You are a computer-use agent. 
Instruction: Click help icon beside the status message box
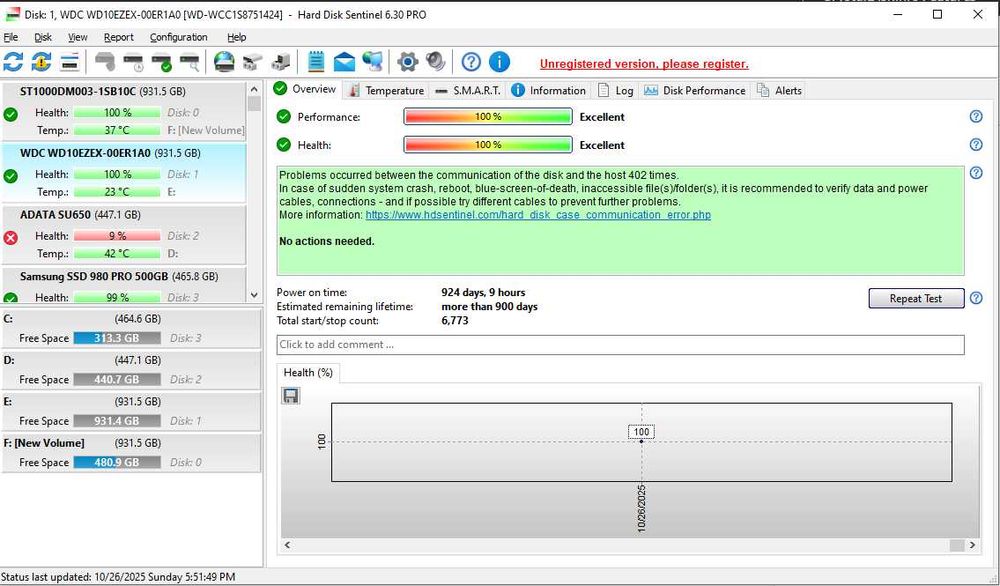pos(976,173)
